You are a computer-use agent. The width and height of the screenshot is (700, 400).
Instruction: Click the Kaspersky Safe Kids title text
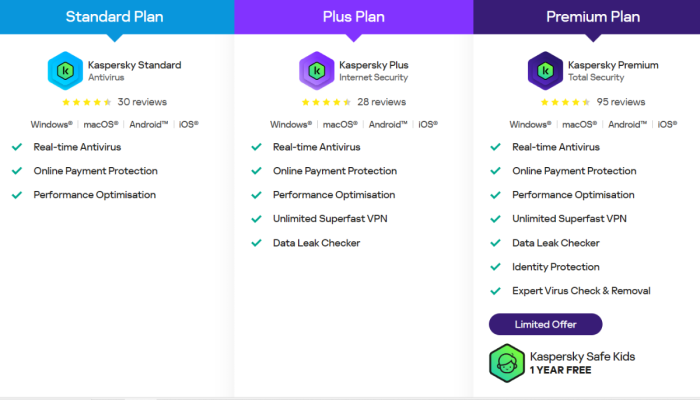[582, 356]
